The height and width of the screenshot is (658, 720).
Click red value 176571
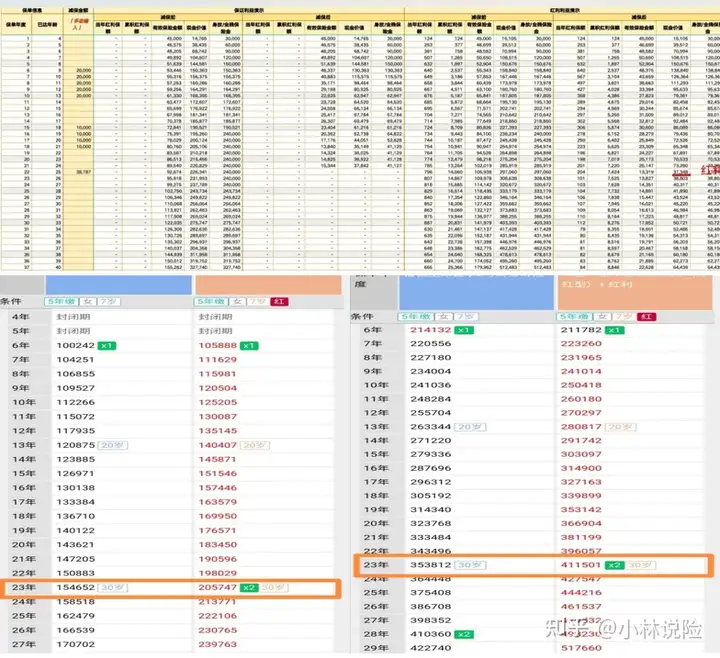tap(218, 531)
